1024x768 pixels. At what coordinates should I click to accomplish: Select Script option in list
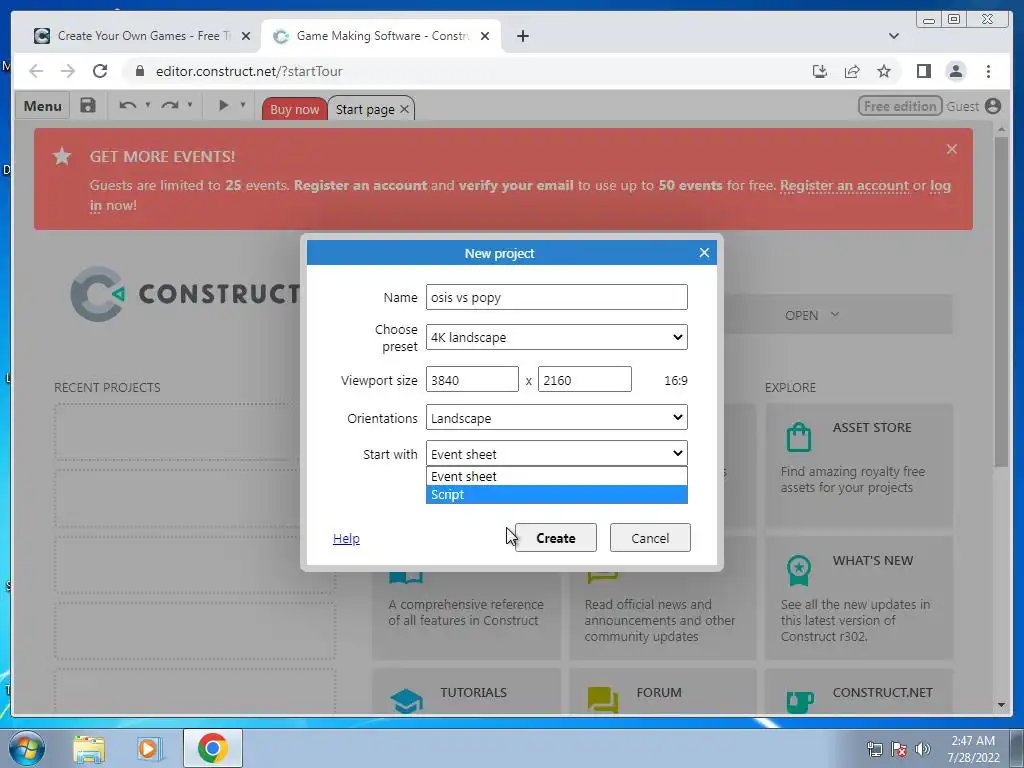(x=556, y=494)
